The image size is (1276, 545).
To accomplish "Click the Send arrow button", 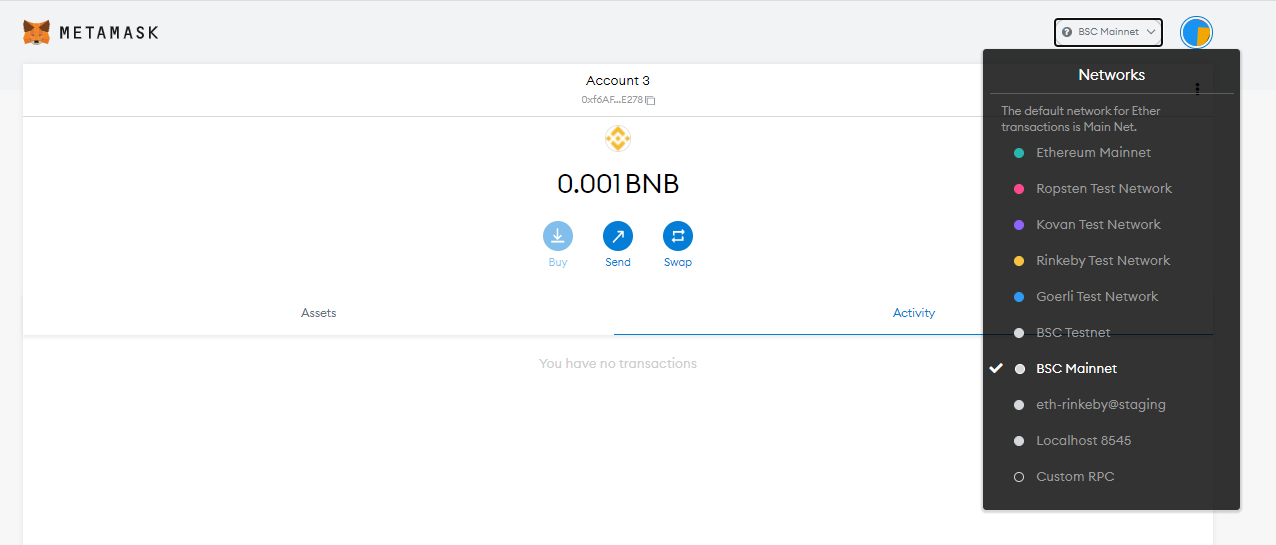I will click(x=618, y=236).
